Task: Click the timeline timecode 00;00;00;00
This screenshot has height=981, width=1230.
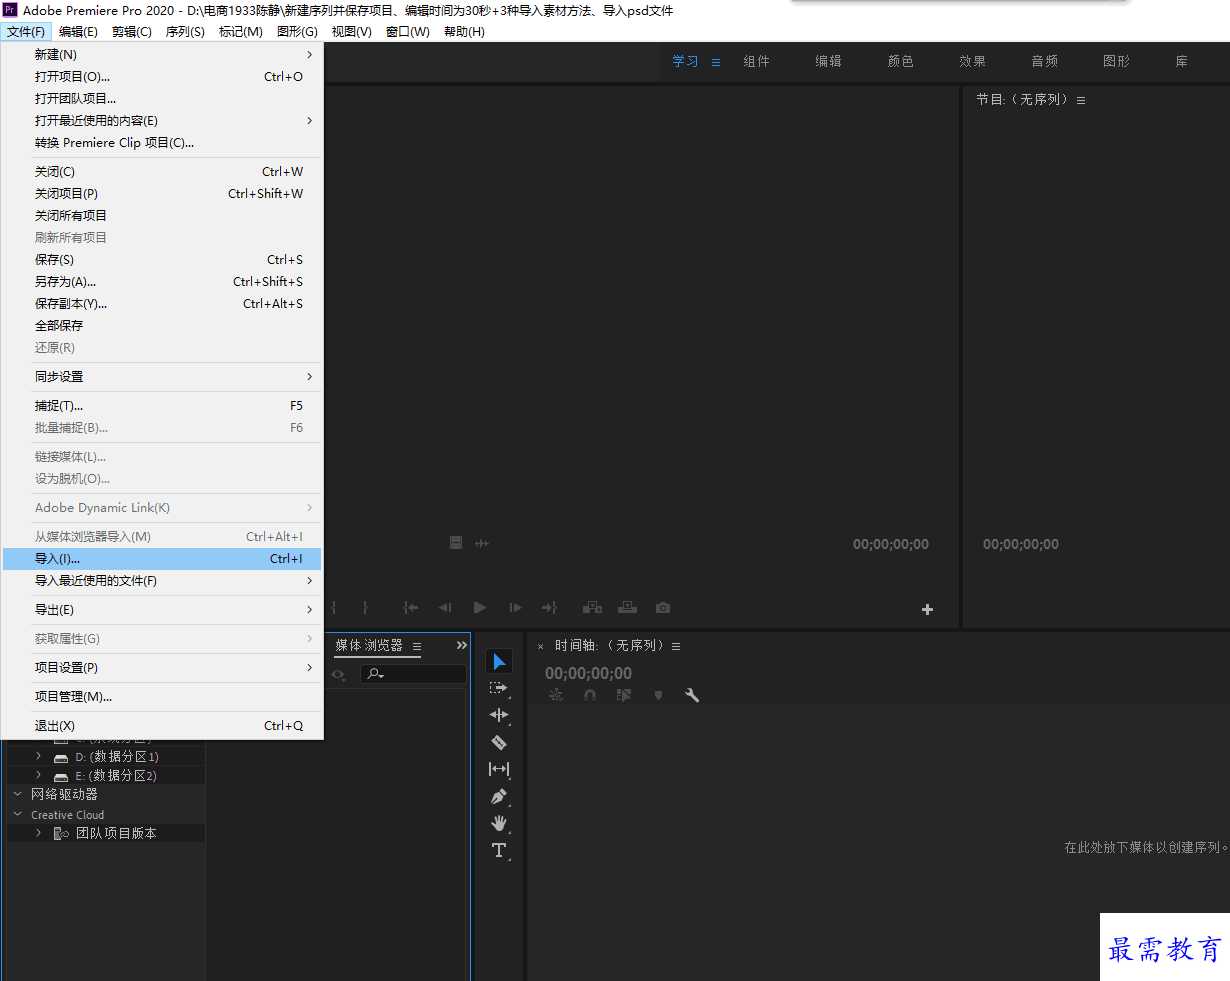Action: pos(588,674)
